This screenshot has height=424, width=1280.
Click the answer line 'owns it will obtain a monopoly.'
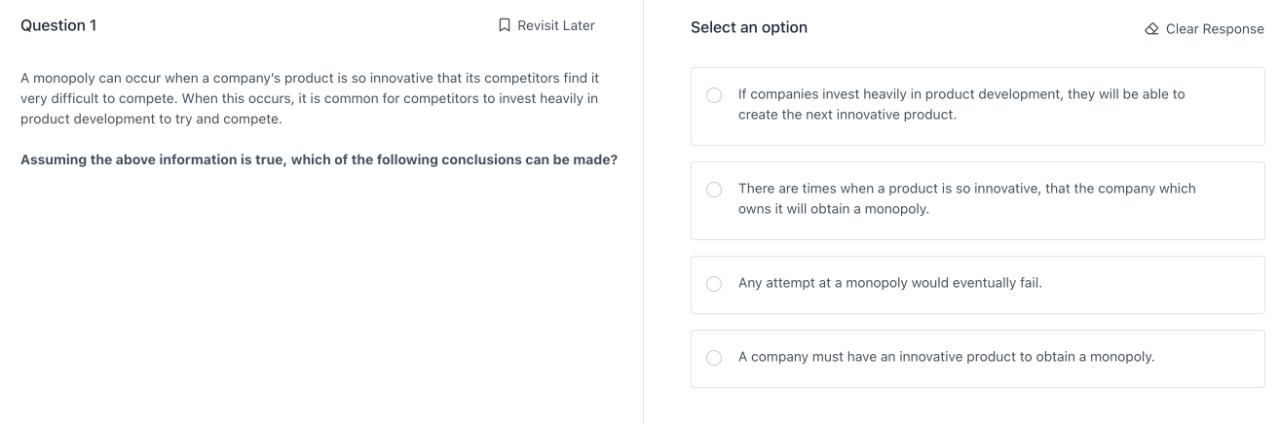[834, 208]
